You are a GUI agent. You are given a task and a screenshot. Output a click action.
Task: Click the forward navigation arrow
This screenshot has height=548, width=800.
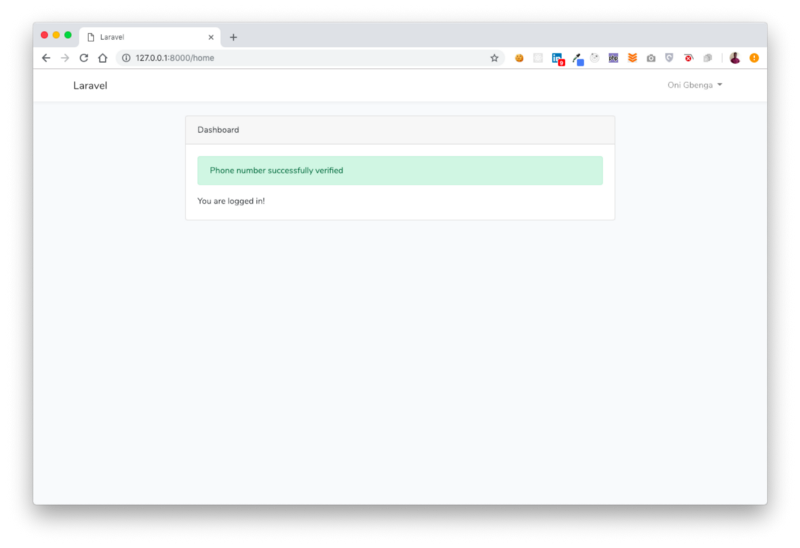tap(65, 58)
